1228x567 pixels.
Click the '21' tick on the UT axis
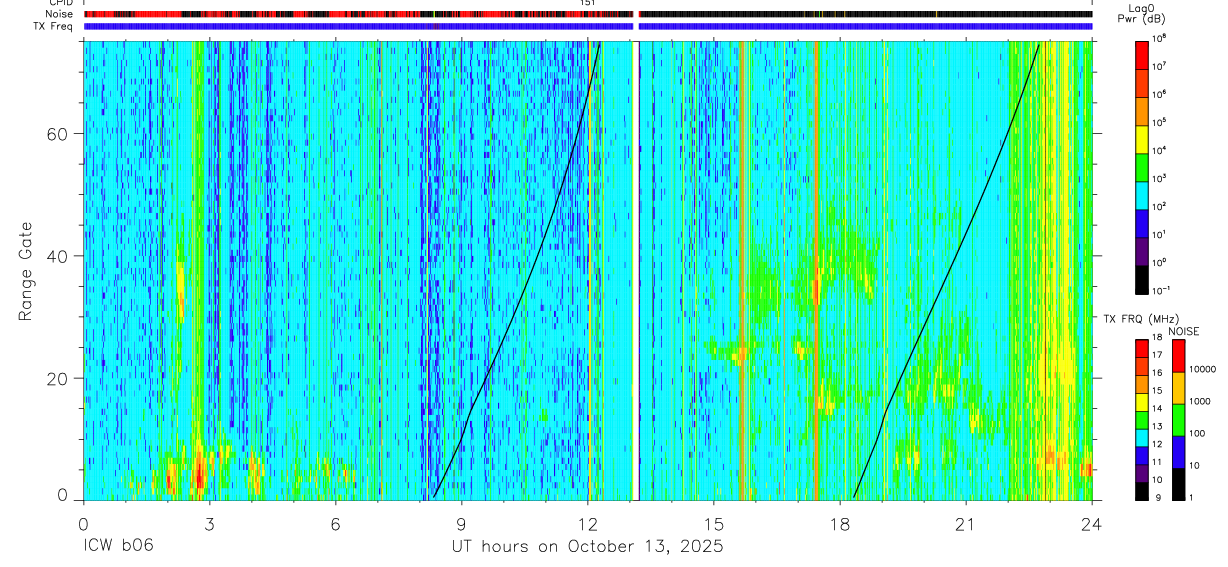coord(966,524)
